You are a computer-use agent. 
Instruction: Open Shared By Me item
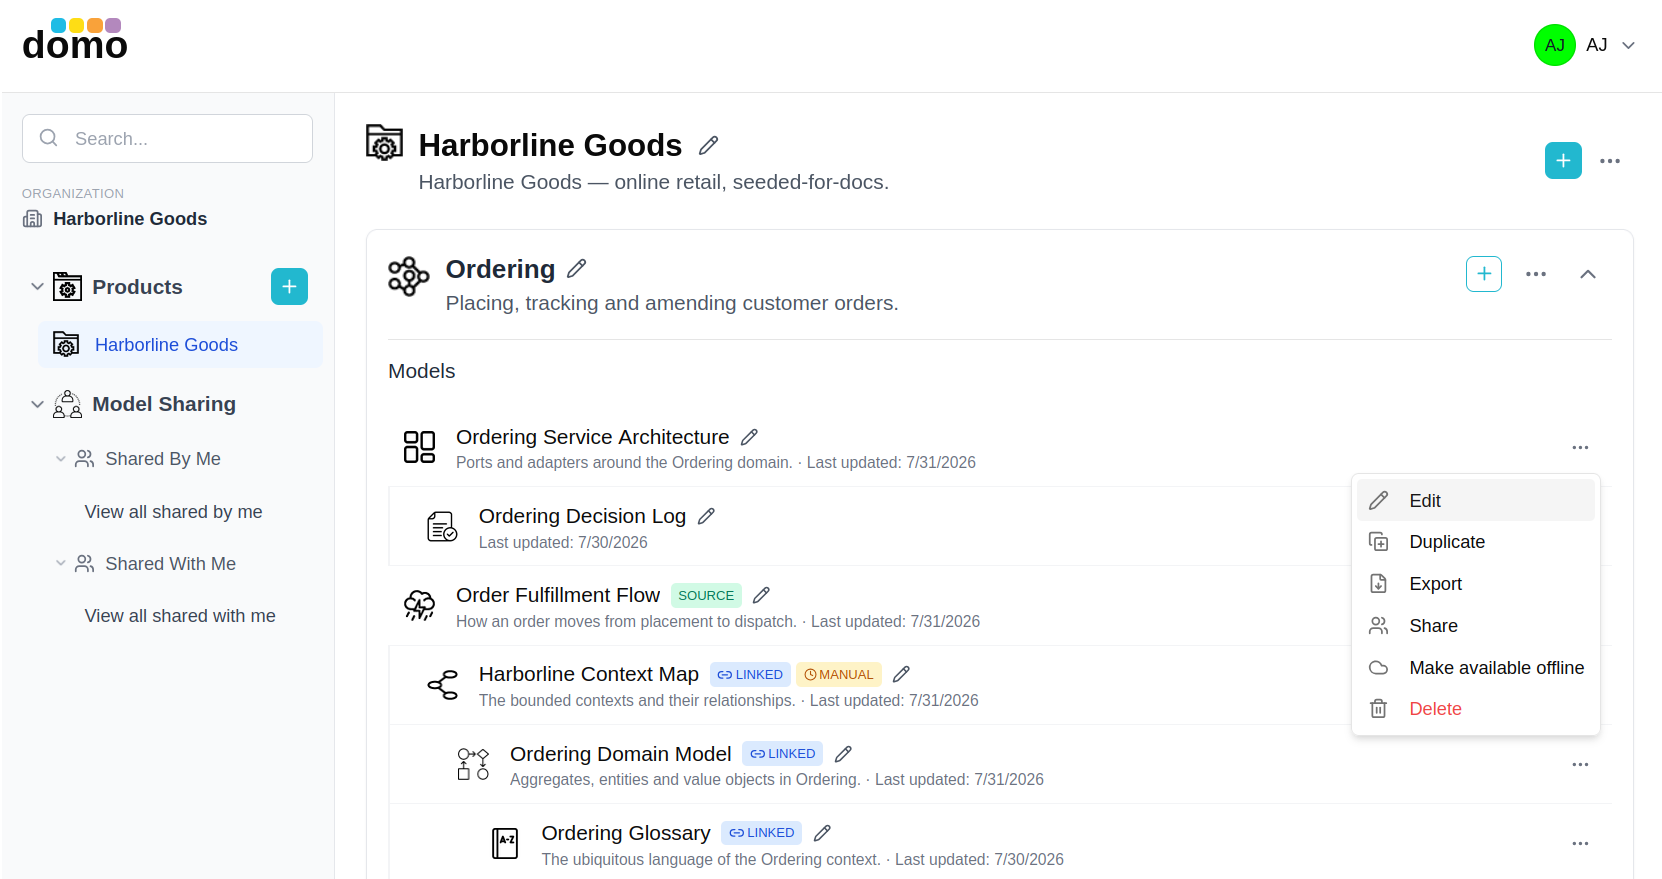[162, 459]
